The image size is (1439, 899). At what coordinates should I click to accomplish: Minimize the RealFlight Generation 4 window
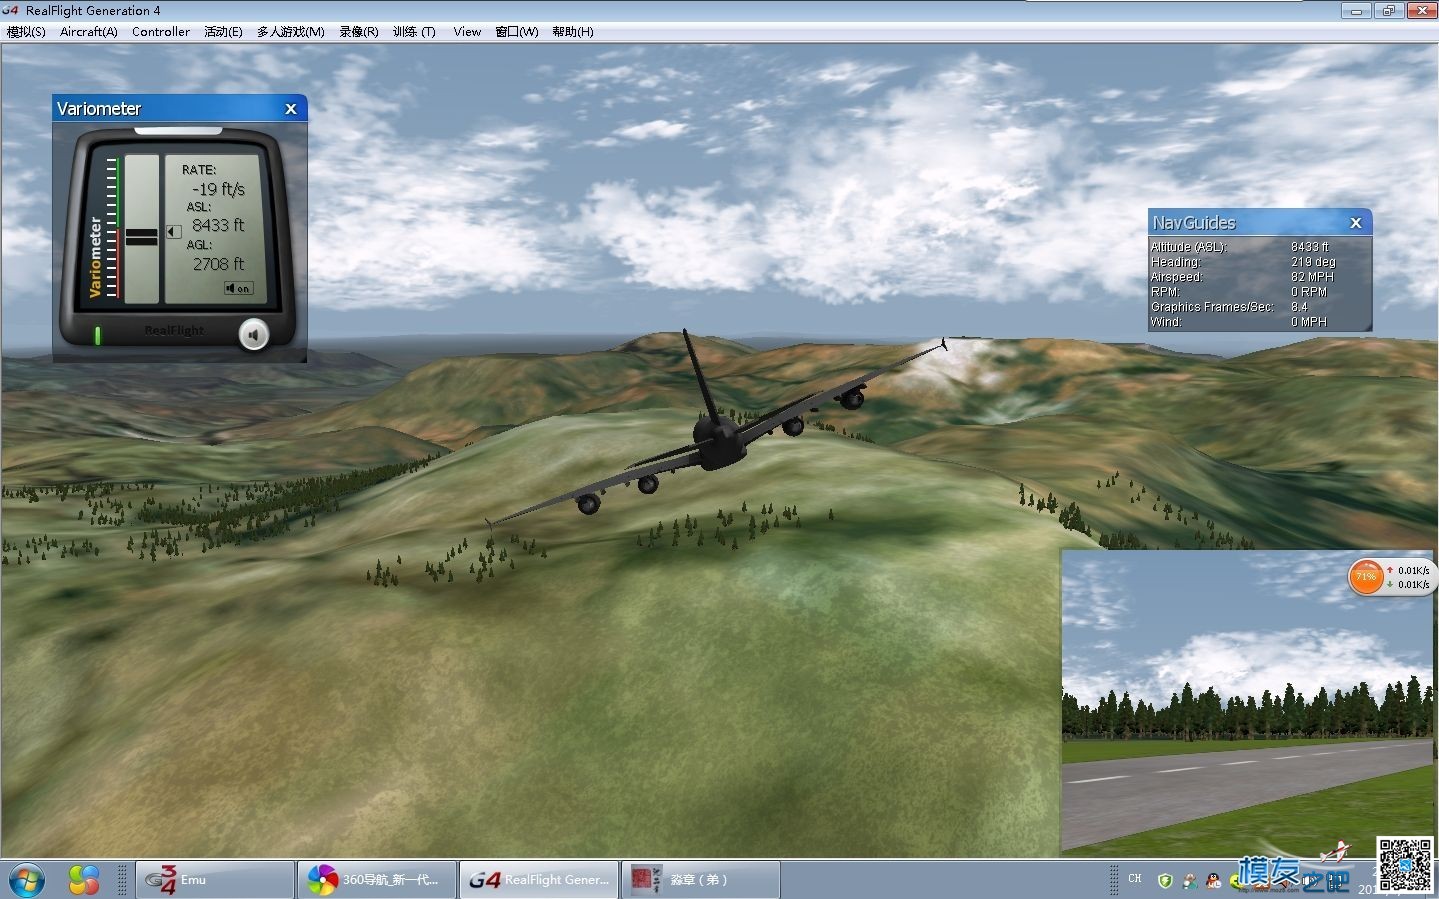coord(1356,11)
